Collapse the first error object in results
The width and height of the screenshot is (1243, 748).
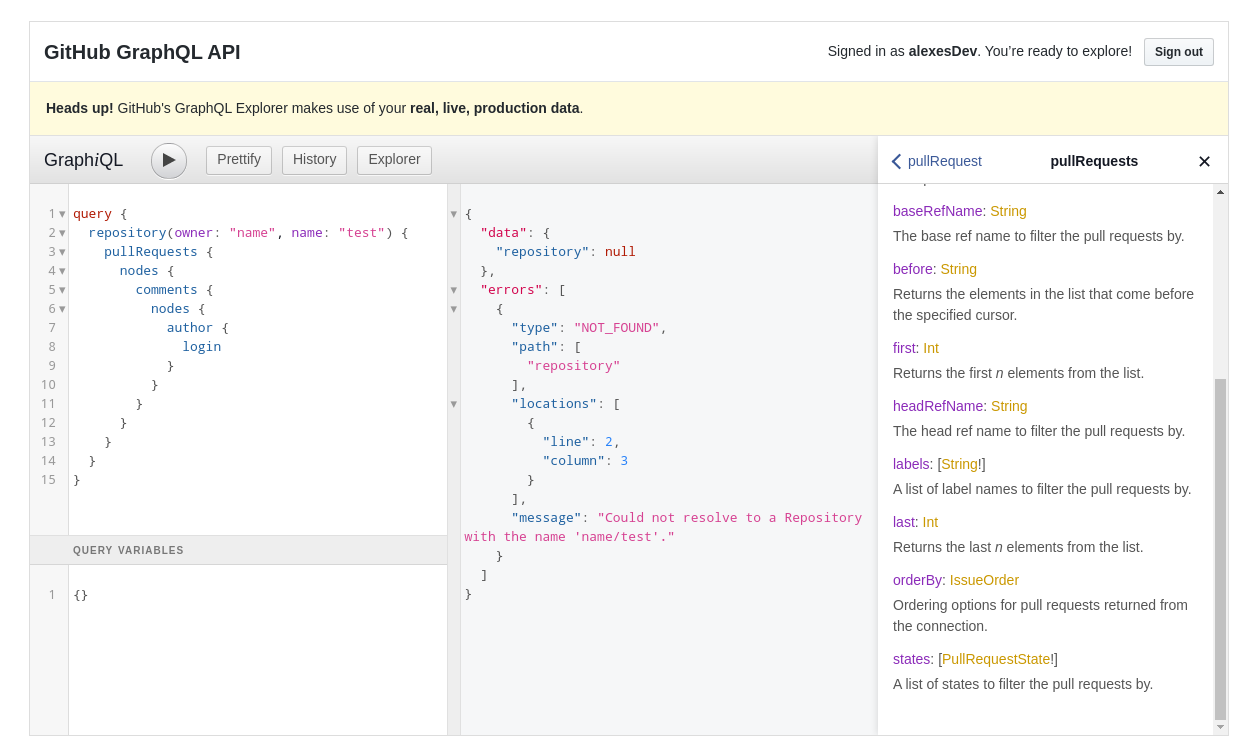click(x=454, y=309)
